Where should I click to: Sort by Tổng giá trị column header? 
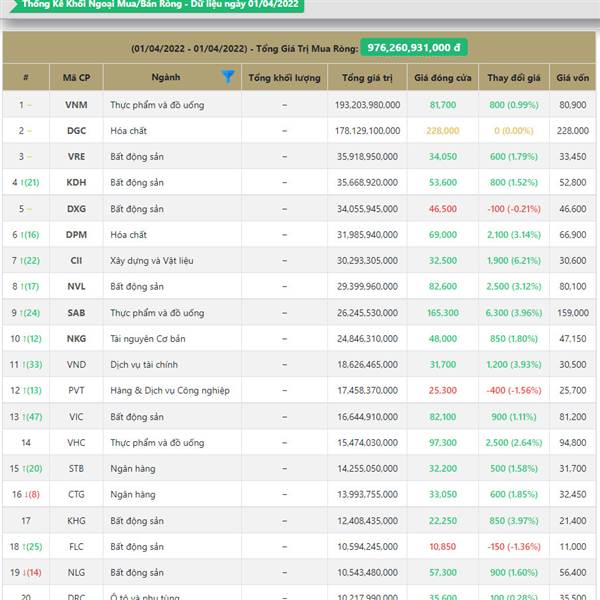point(367,78)
